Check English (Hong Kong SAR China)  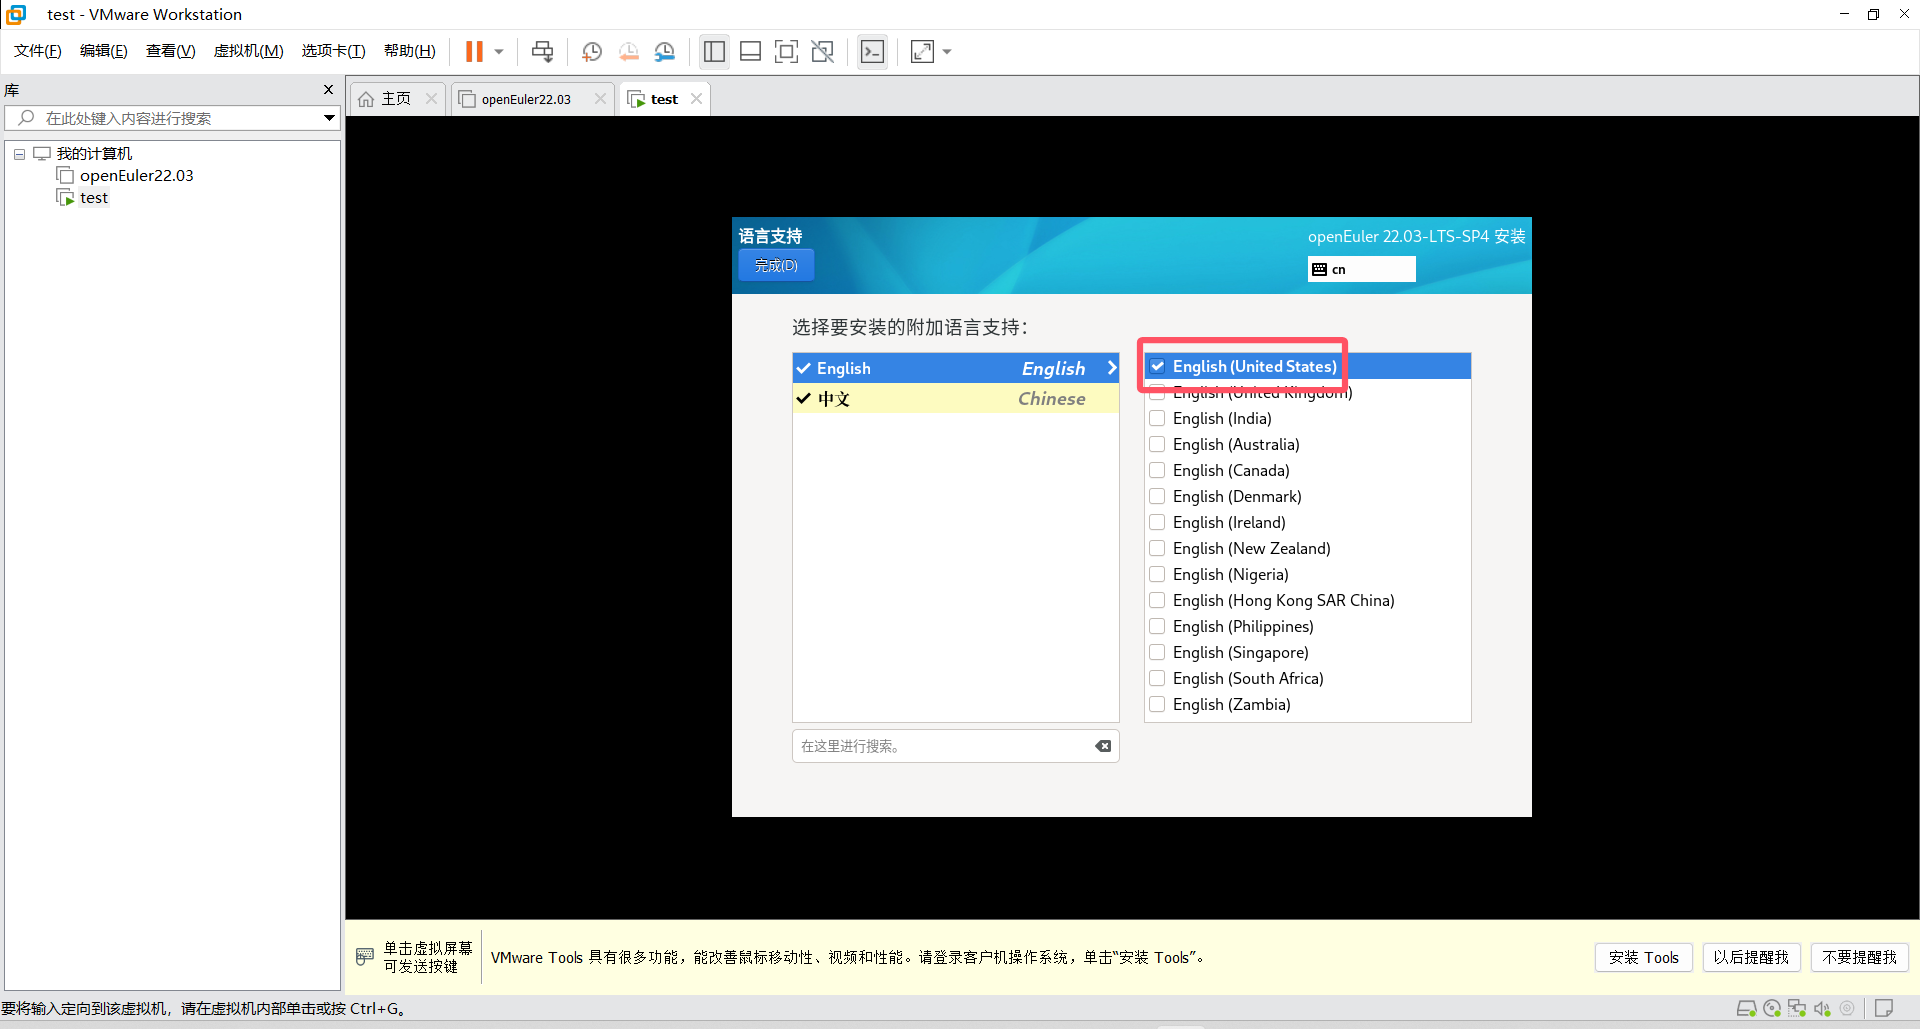(1157, 600)
